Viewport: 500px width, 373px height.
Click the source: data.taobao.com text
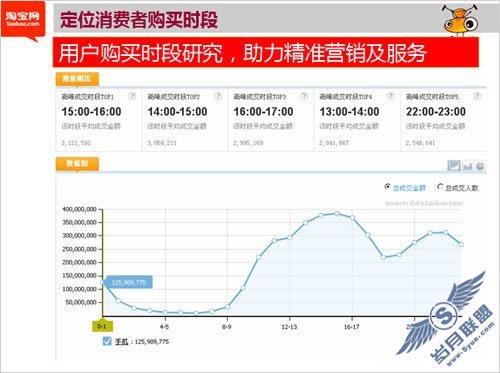(x=424, y=203)
